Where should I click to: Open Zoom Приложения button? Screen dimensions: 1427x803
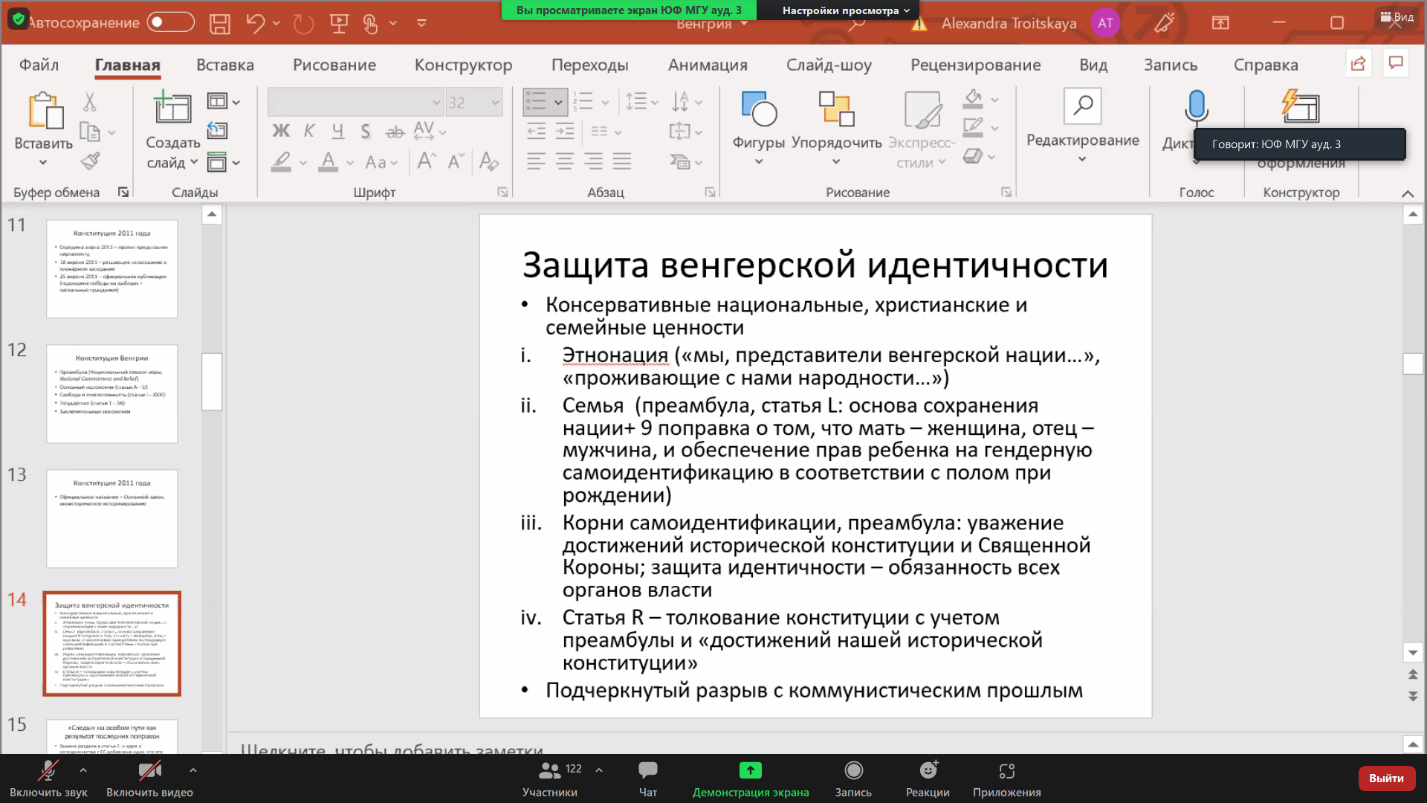point(1007,779)
